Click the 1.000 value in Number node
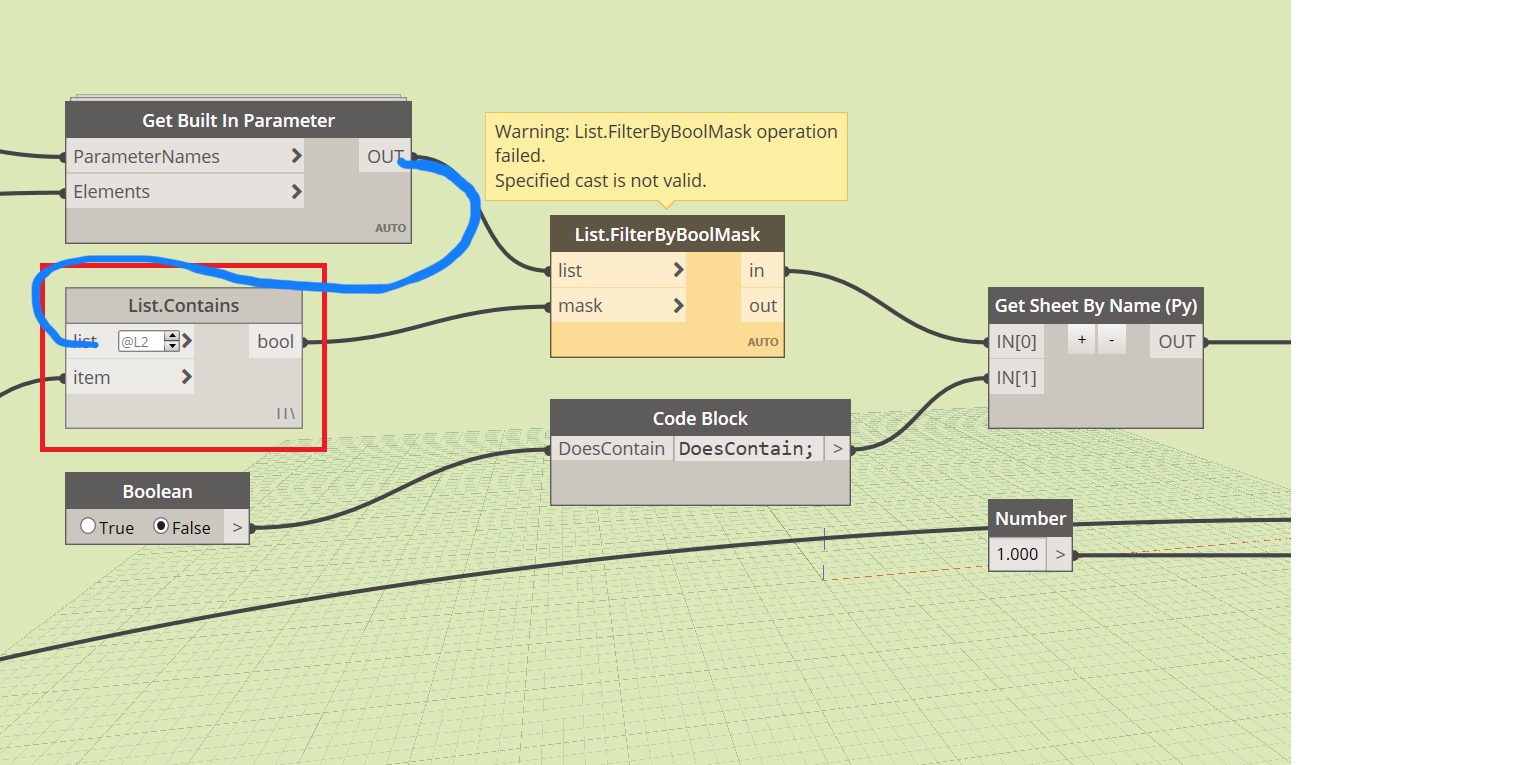This screenshot has height=765, width=1517. point(1017,553)
